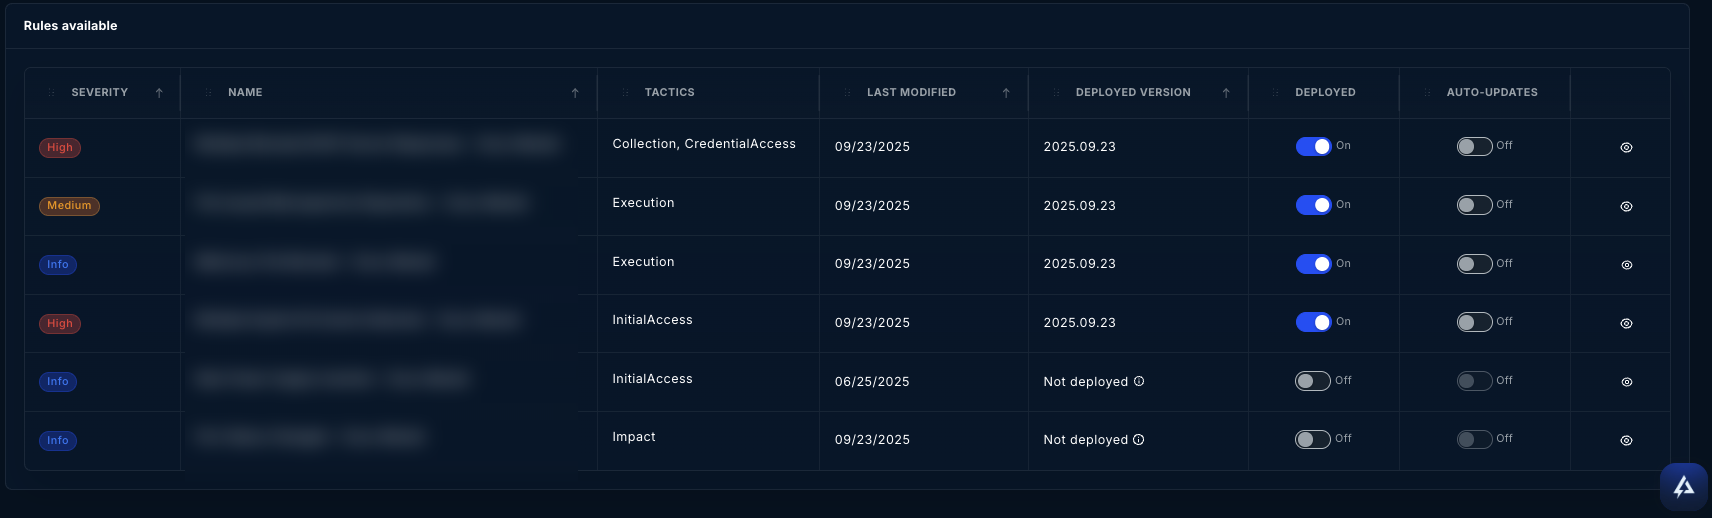
Task: Click the High badge in the InitialAccess row
Action: (60, 324)
